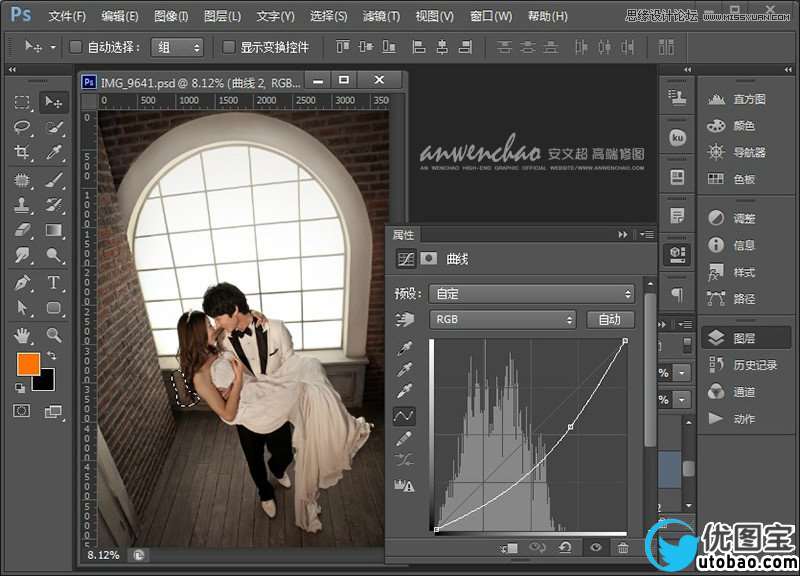Open the 直方图 panel
Image resolution: width=800 pixels, height=576 pixels.
pos(737,99)
